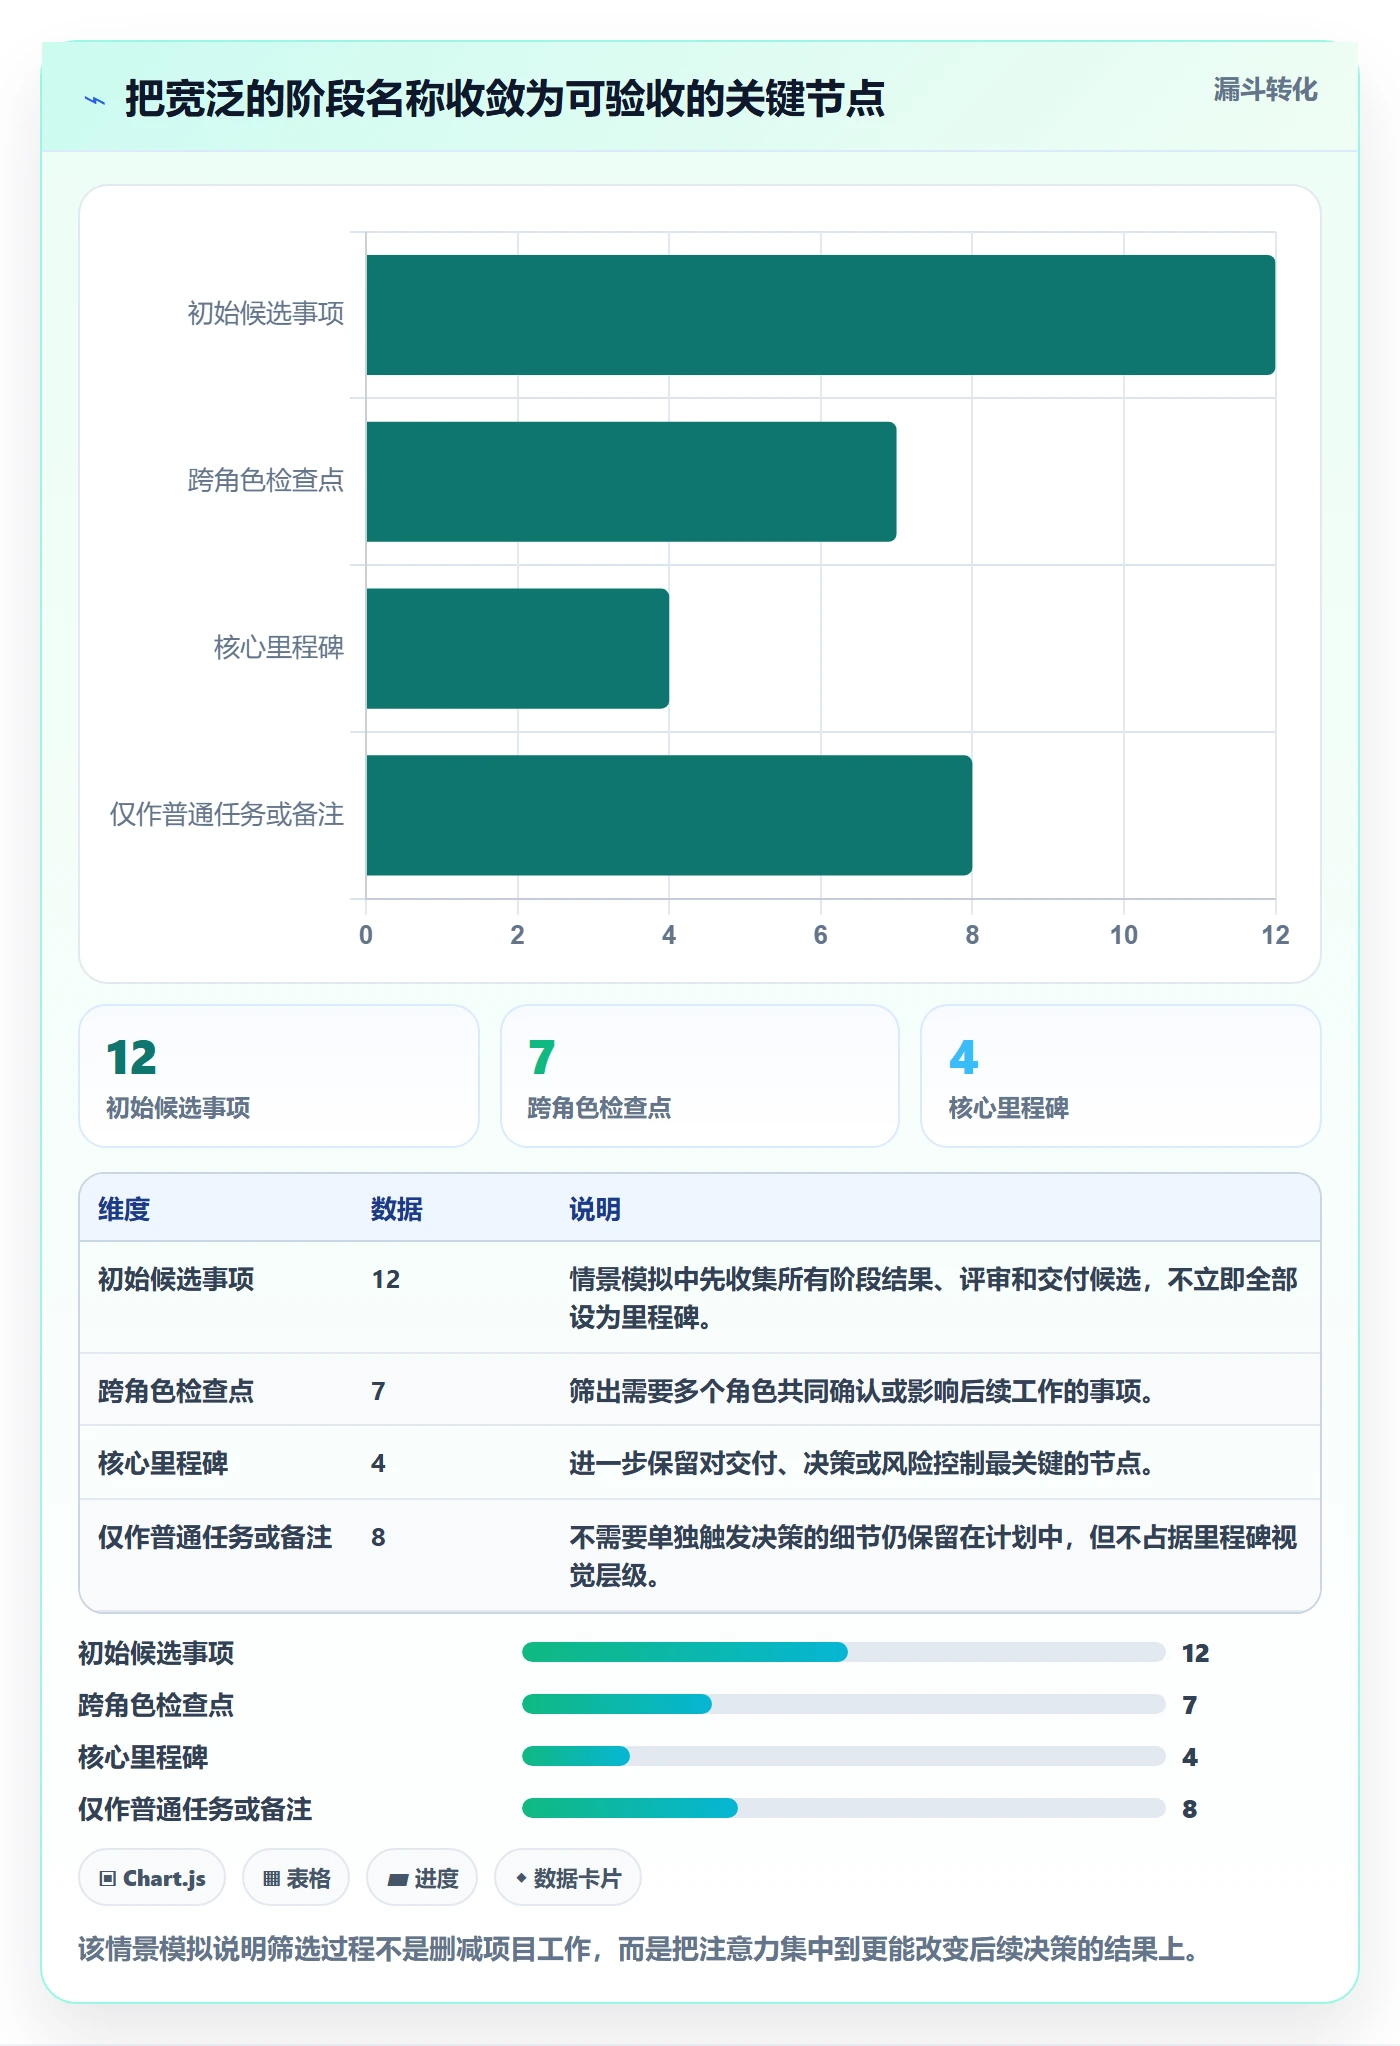Click the 跨角色检查点 chart bar
1400x2046 pixels.
631,482
